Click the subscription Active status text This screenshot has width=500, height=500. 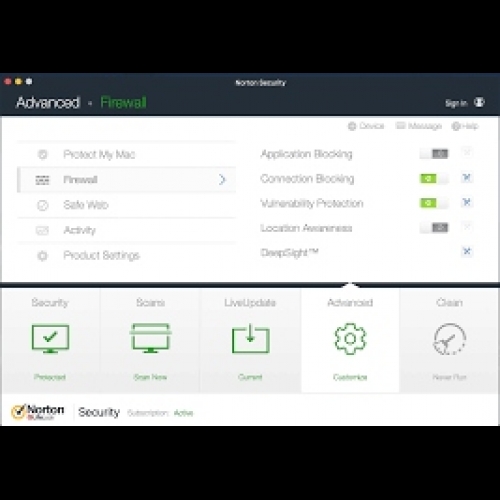click(183, 413)
